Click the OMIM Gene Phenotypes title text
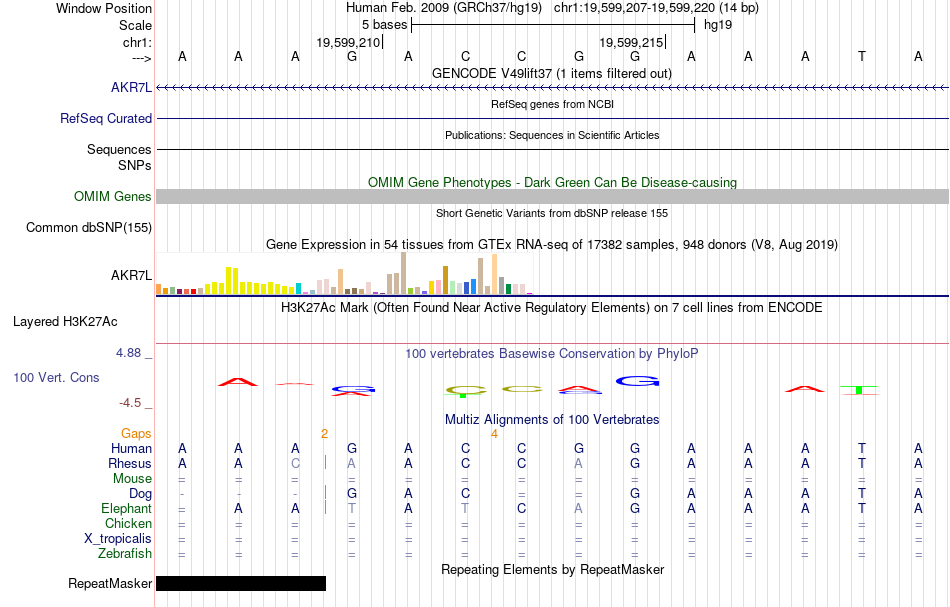950x607 pixels. click(x=552, y=182)
